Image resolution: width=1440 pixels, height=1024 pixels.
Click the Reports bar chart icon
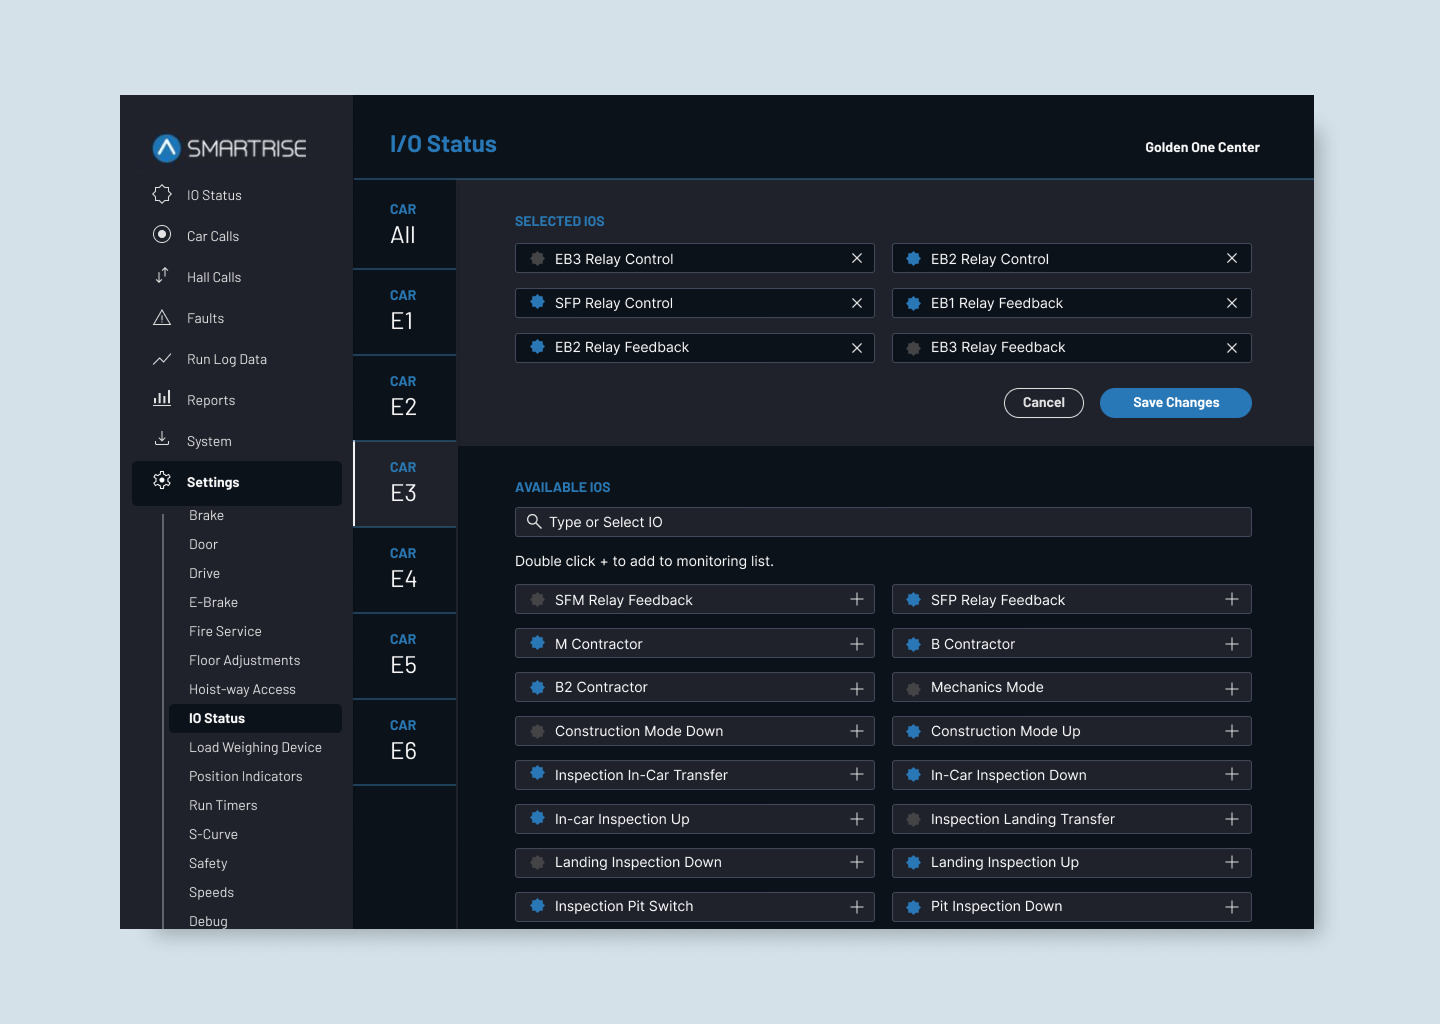click(x=162, y=399)
